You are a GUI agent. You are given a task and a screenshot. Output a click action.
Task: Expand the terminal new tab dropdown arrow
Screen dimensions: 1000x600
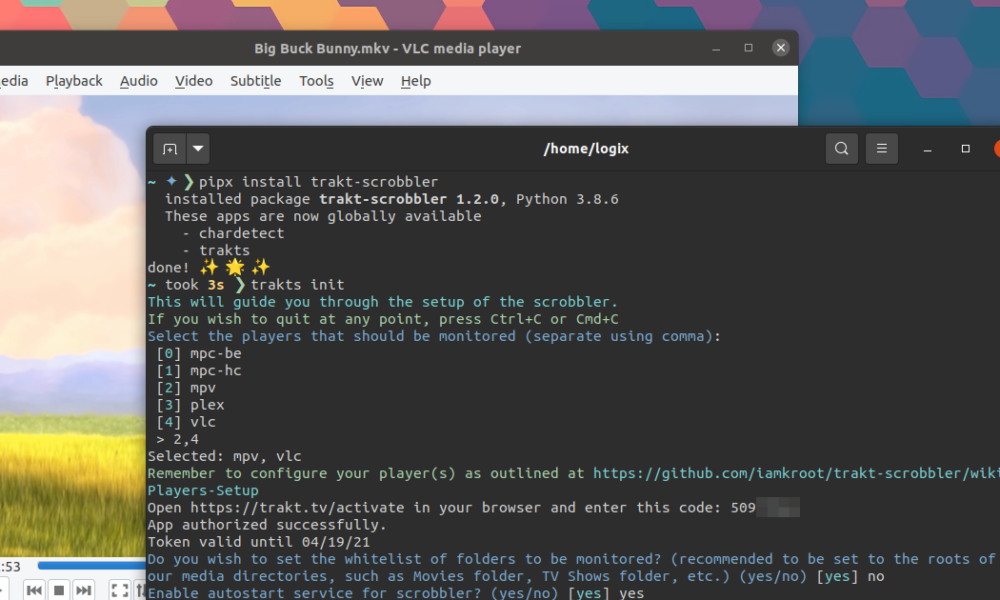pos(198,149)
